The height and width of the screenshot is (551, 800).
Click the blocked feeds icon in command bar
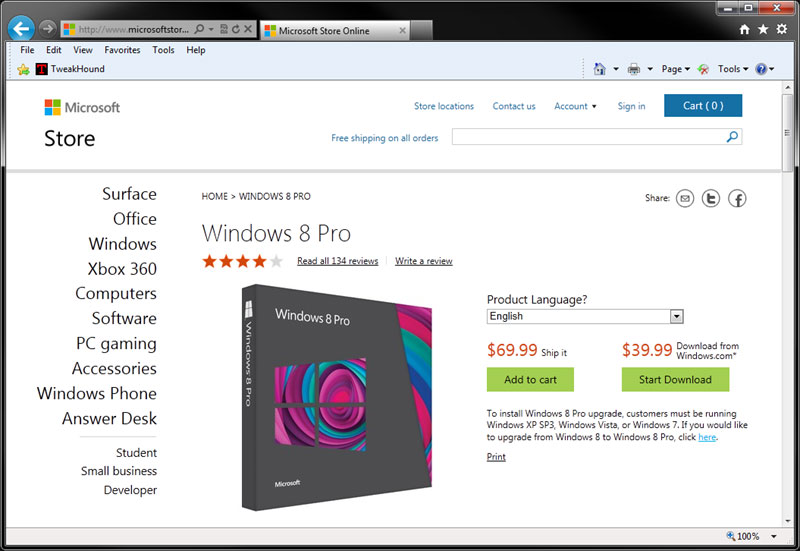[x=703, y=69]
